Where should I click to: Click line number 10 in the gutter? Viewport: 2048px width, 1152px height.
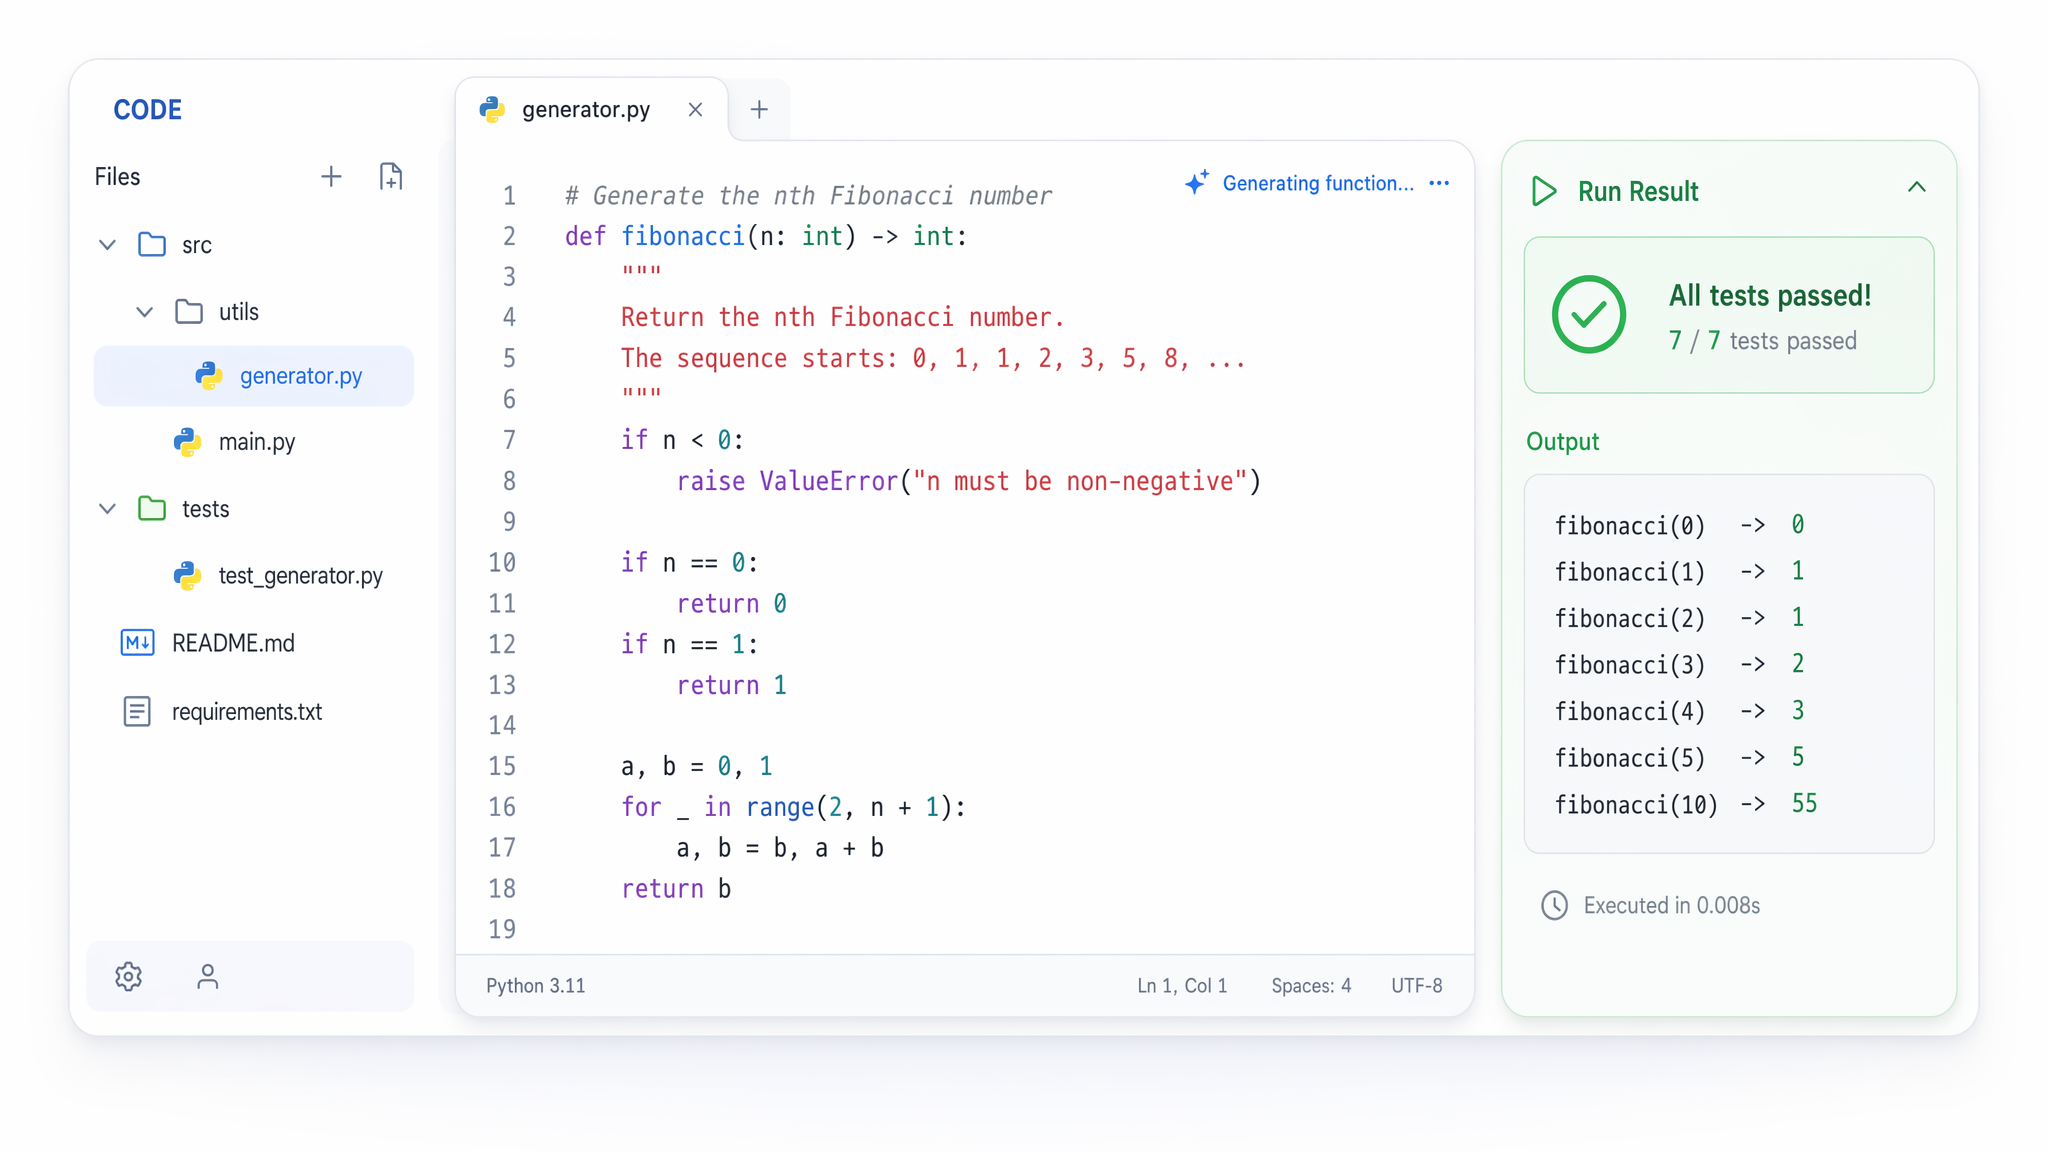(x=502, y=563)
